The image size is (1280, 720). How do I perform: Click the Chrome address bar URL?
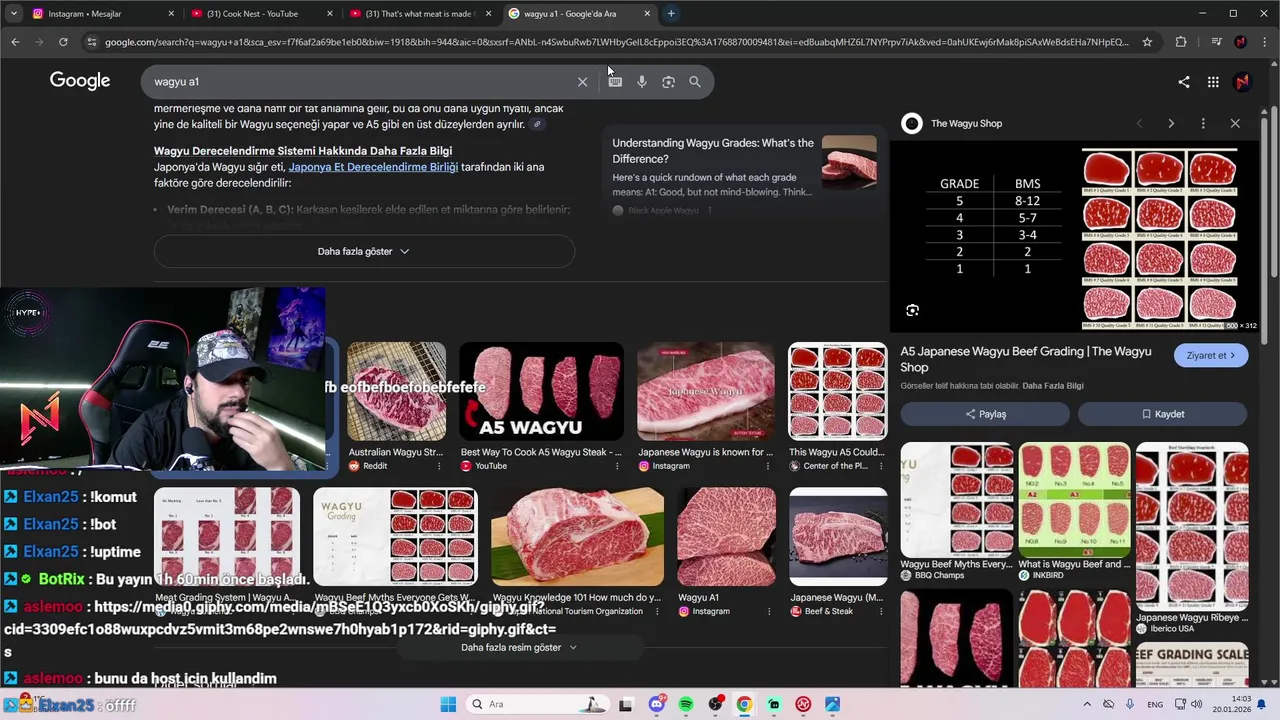[x=615, y=42]
